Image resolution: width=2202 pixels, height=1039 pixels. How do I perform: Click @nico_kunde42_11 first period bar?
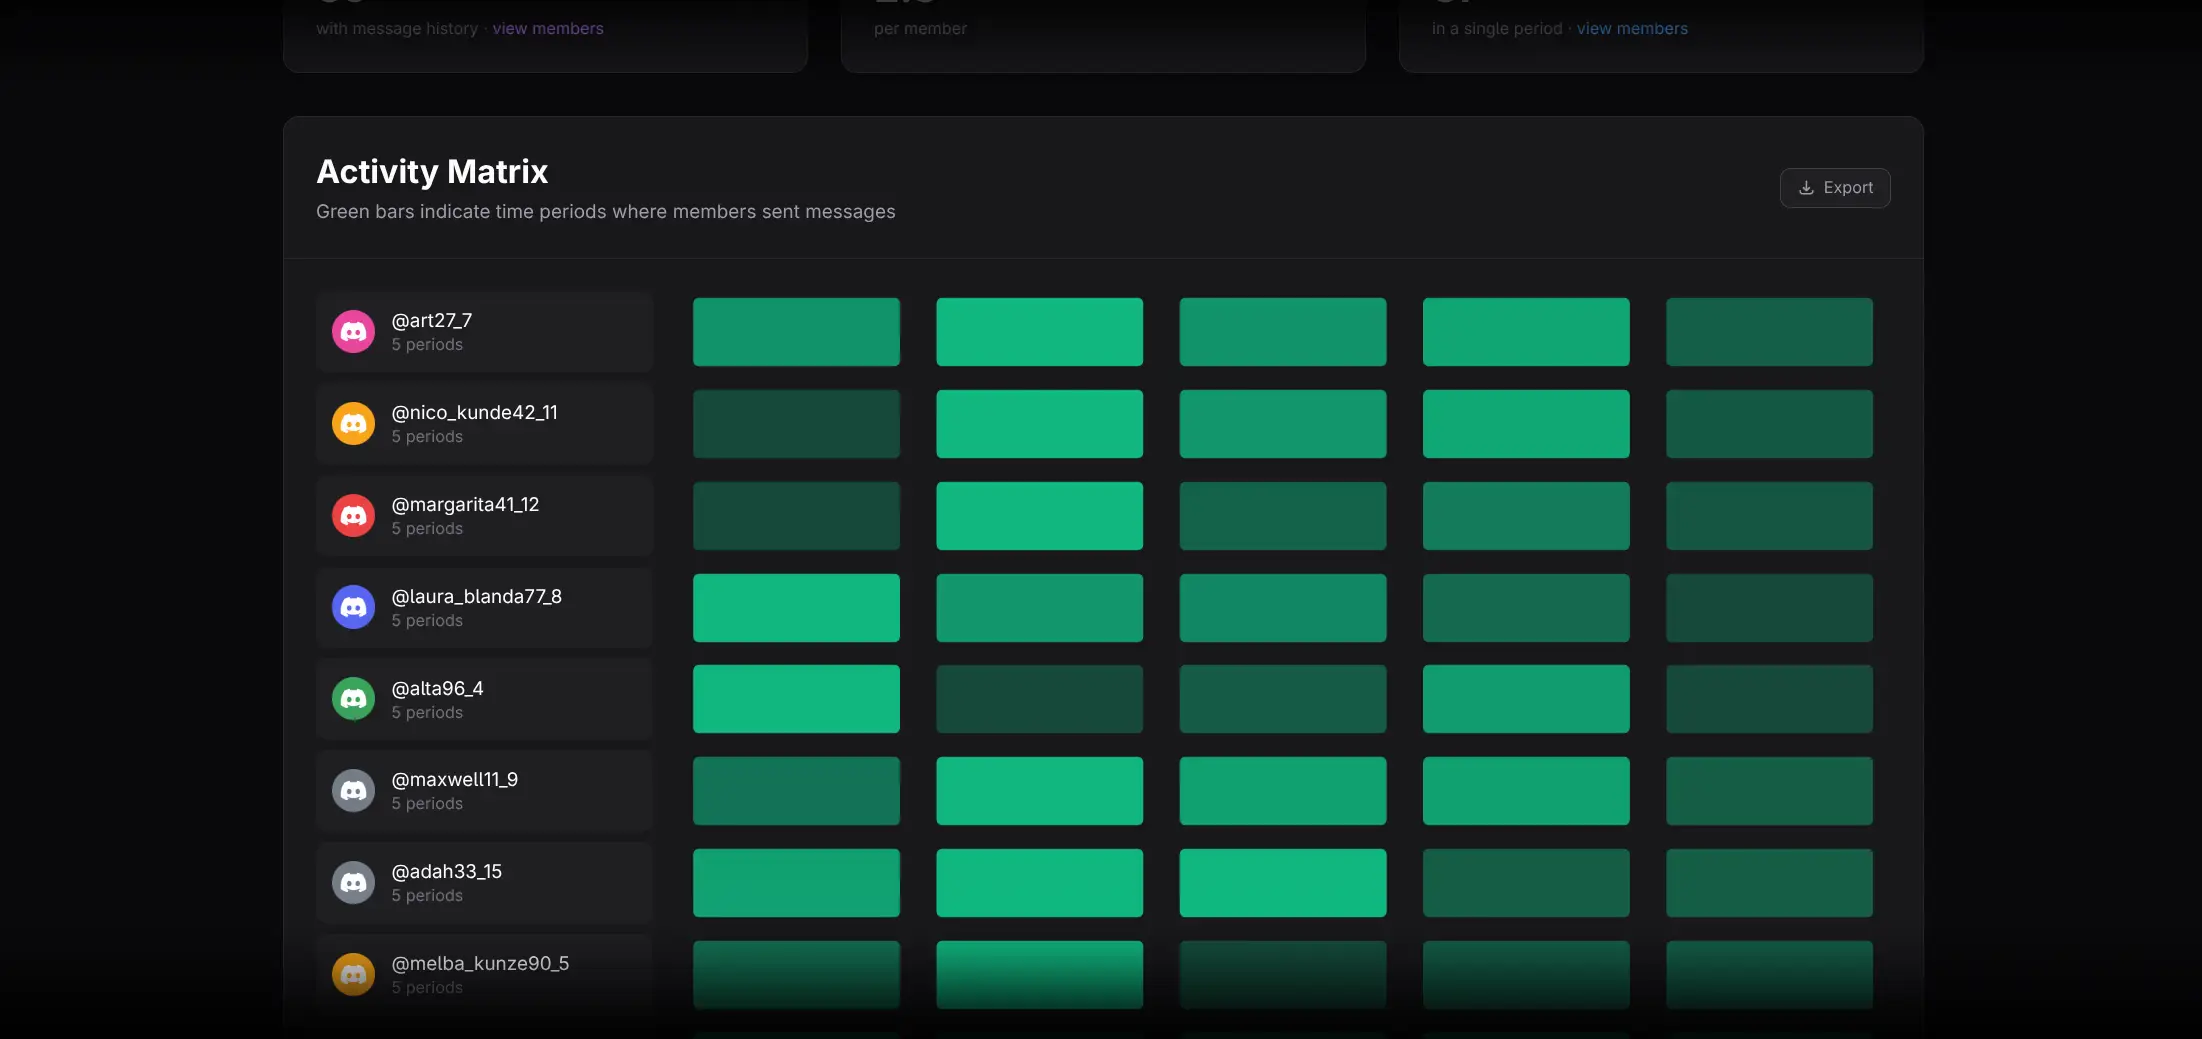point(796,424)
